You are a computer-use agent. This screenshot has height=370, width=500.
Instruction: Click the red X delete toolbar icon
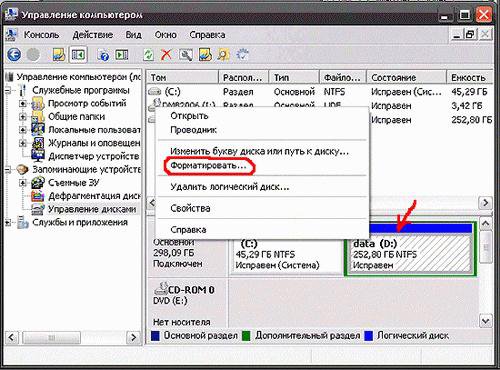click(x=166, y=55)
